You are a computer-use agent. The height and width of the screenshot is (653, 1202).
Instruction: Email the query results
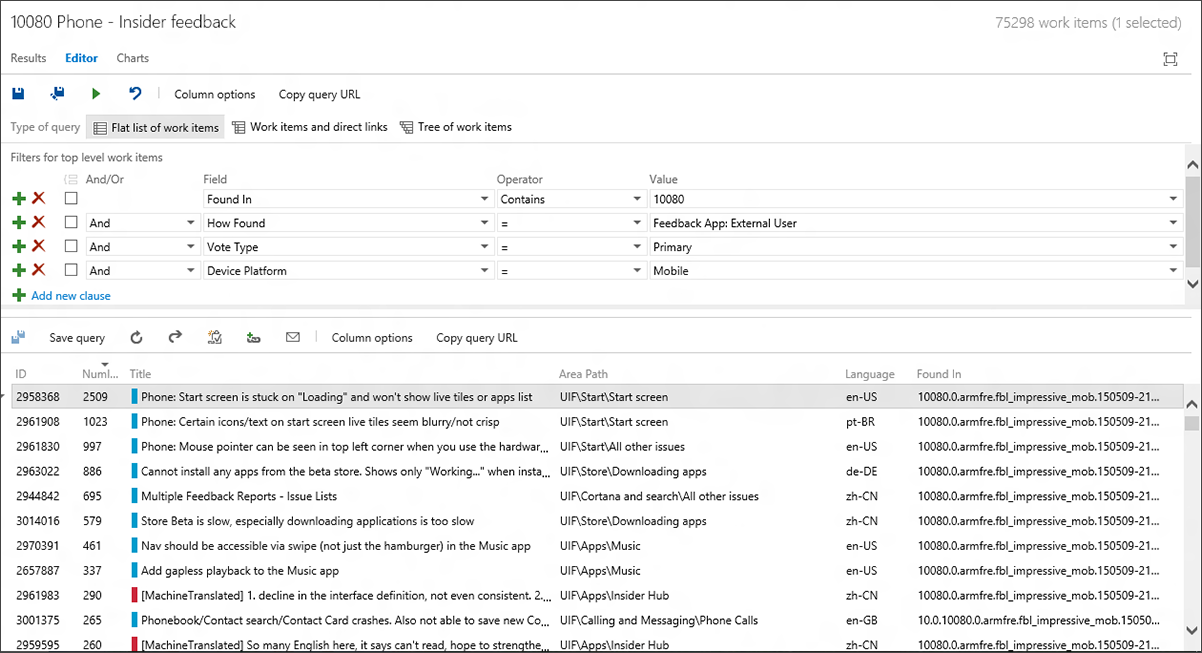coord(292,337)
